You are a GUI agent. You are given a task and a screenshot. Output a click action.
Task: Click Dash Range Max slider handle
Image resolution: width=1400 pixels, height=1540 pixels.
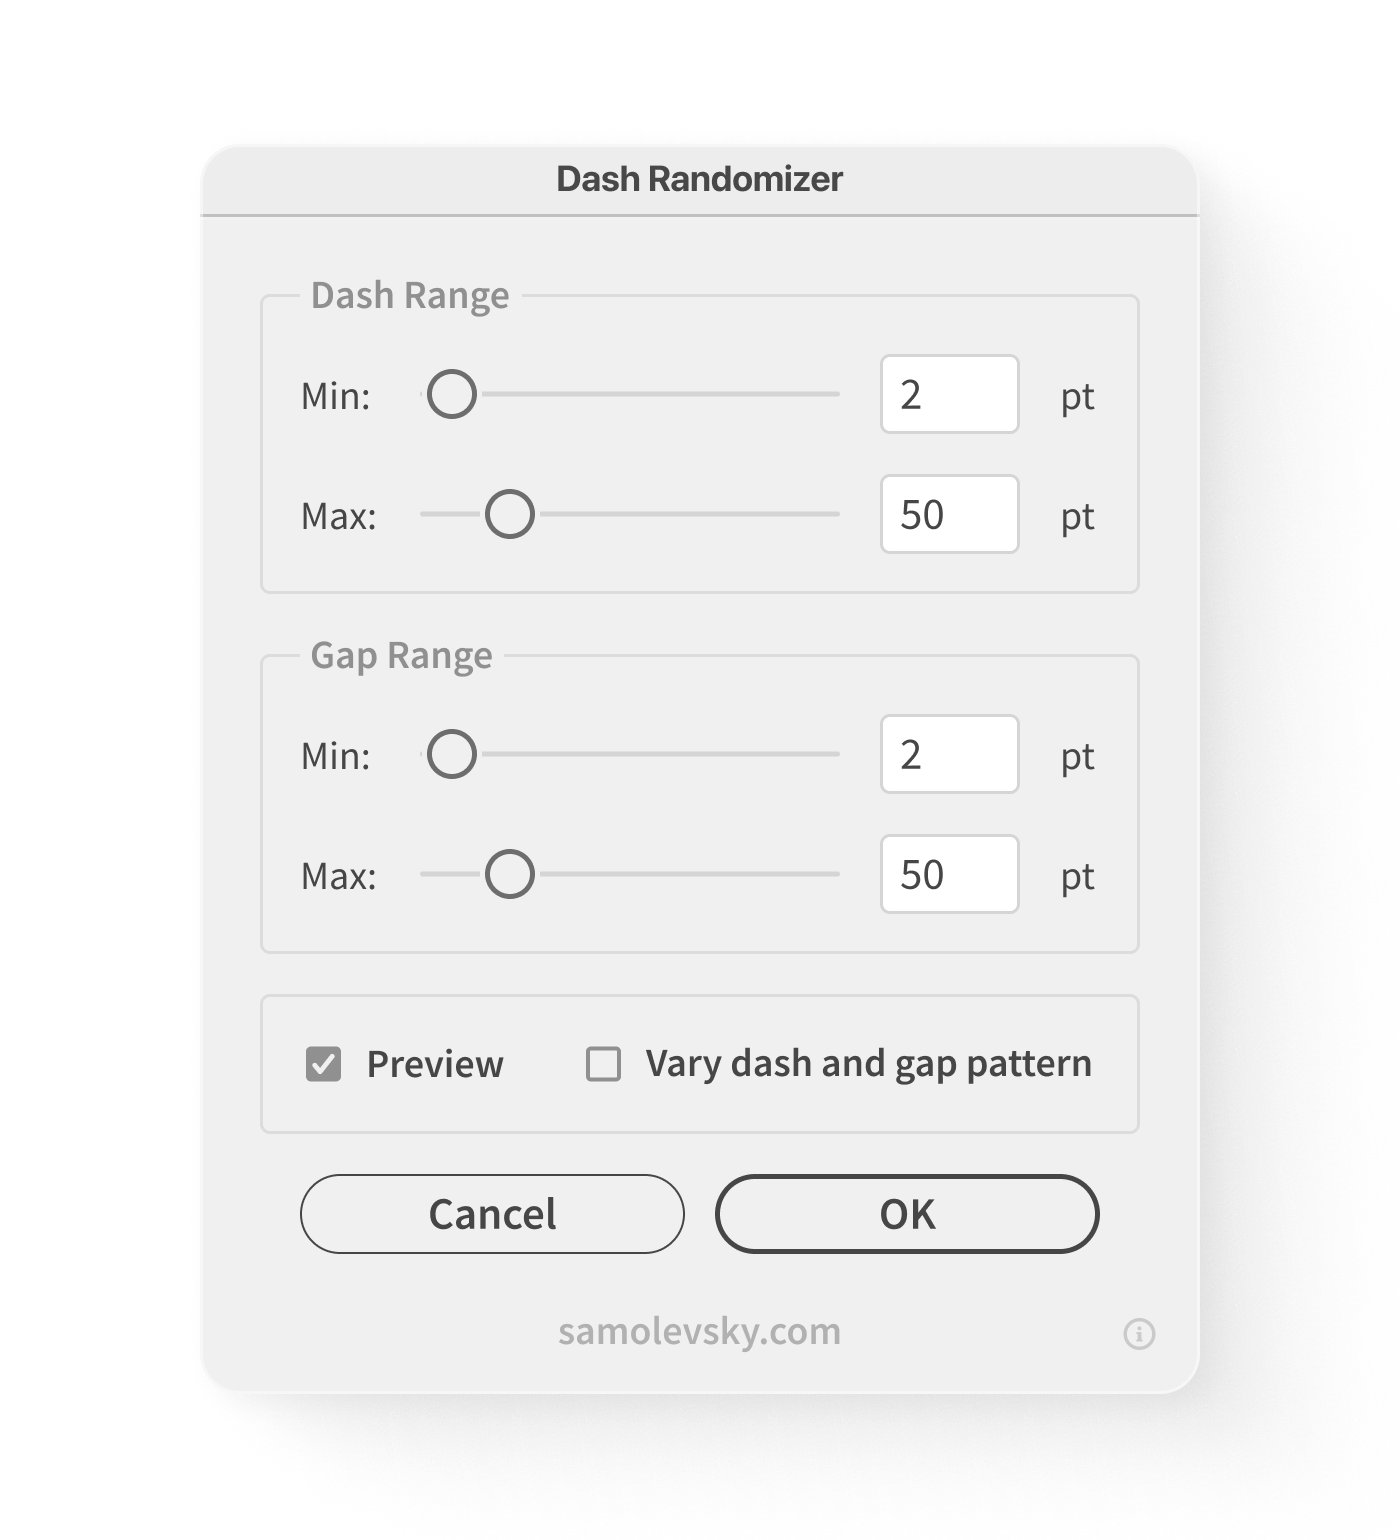[510, 514]
